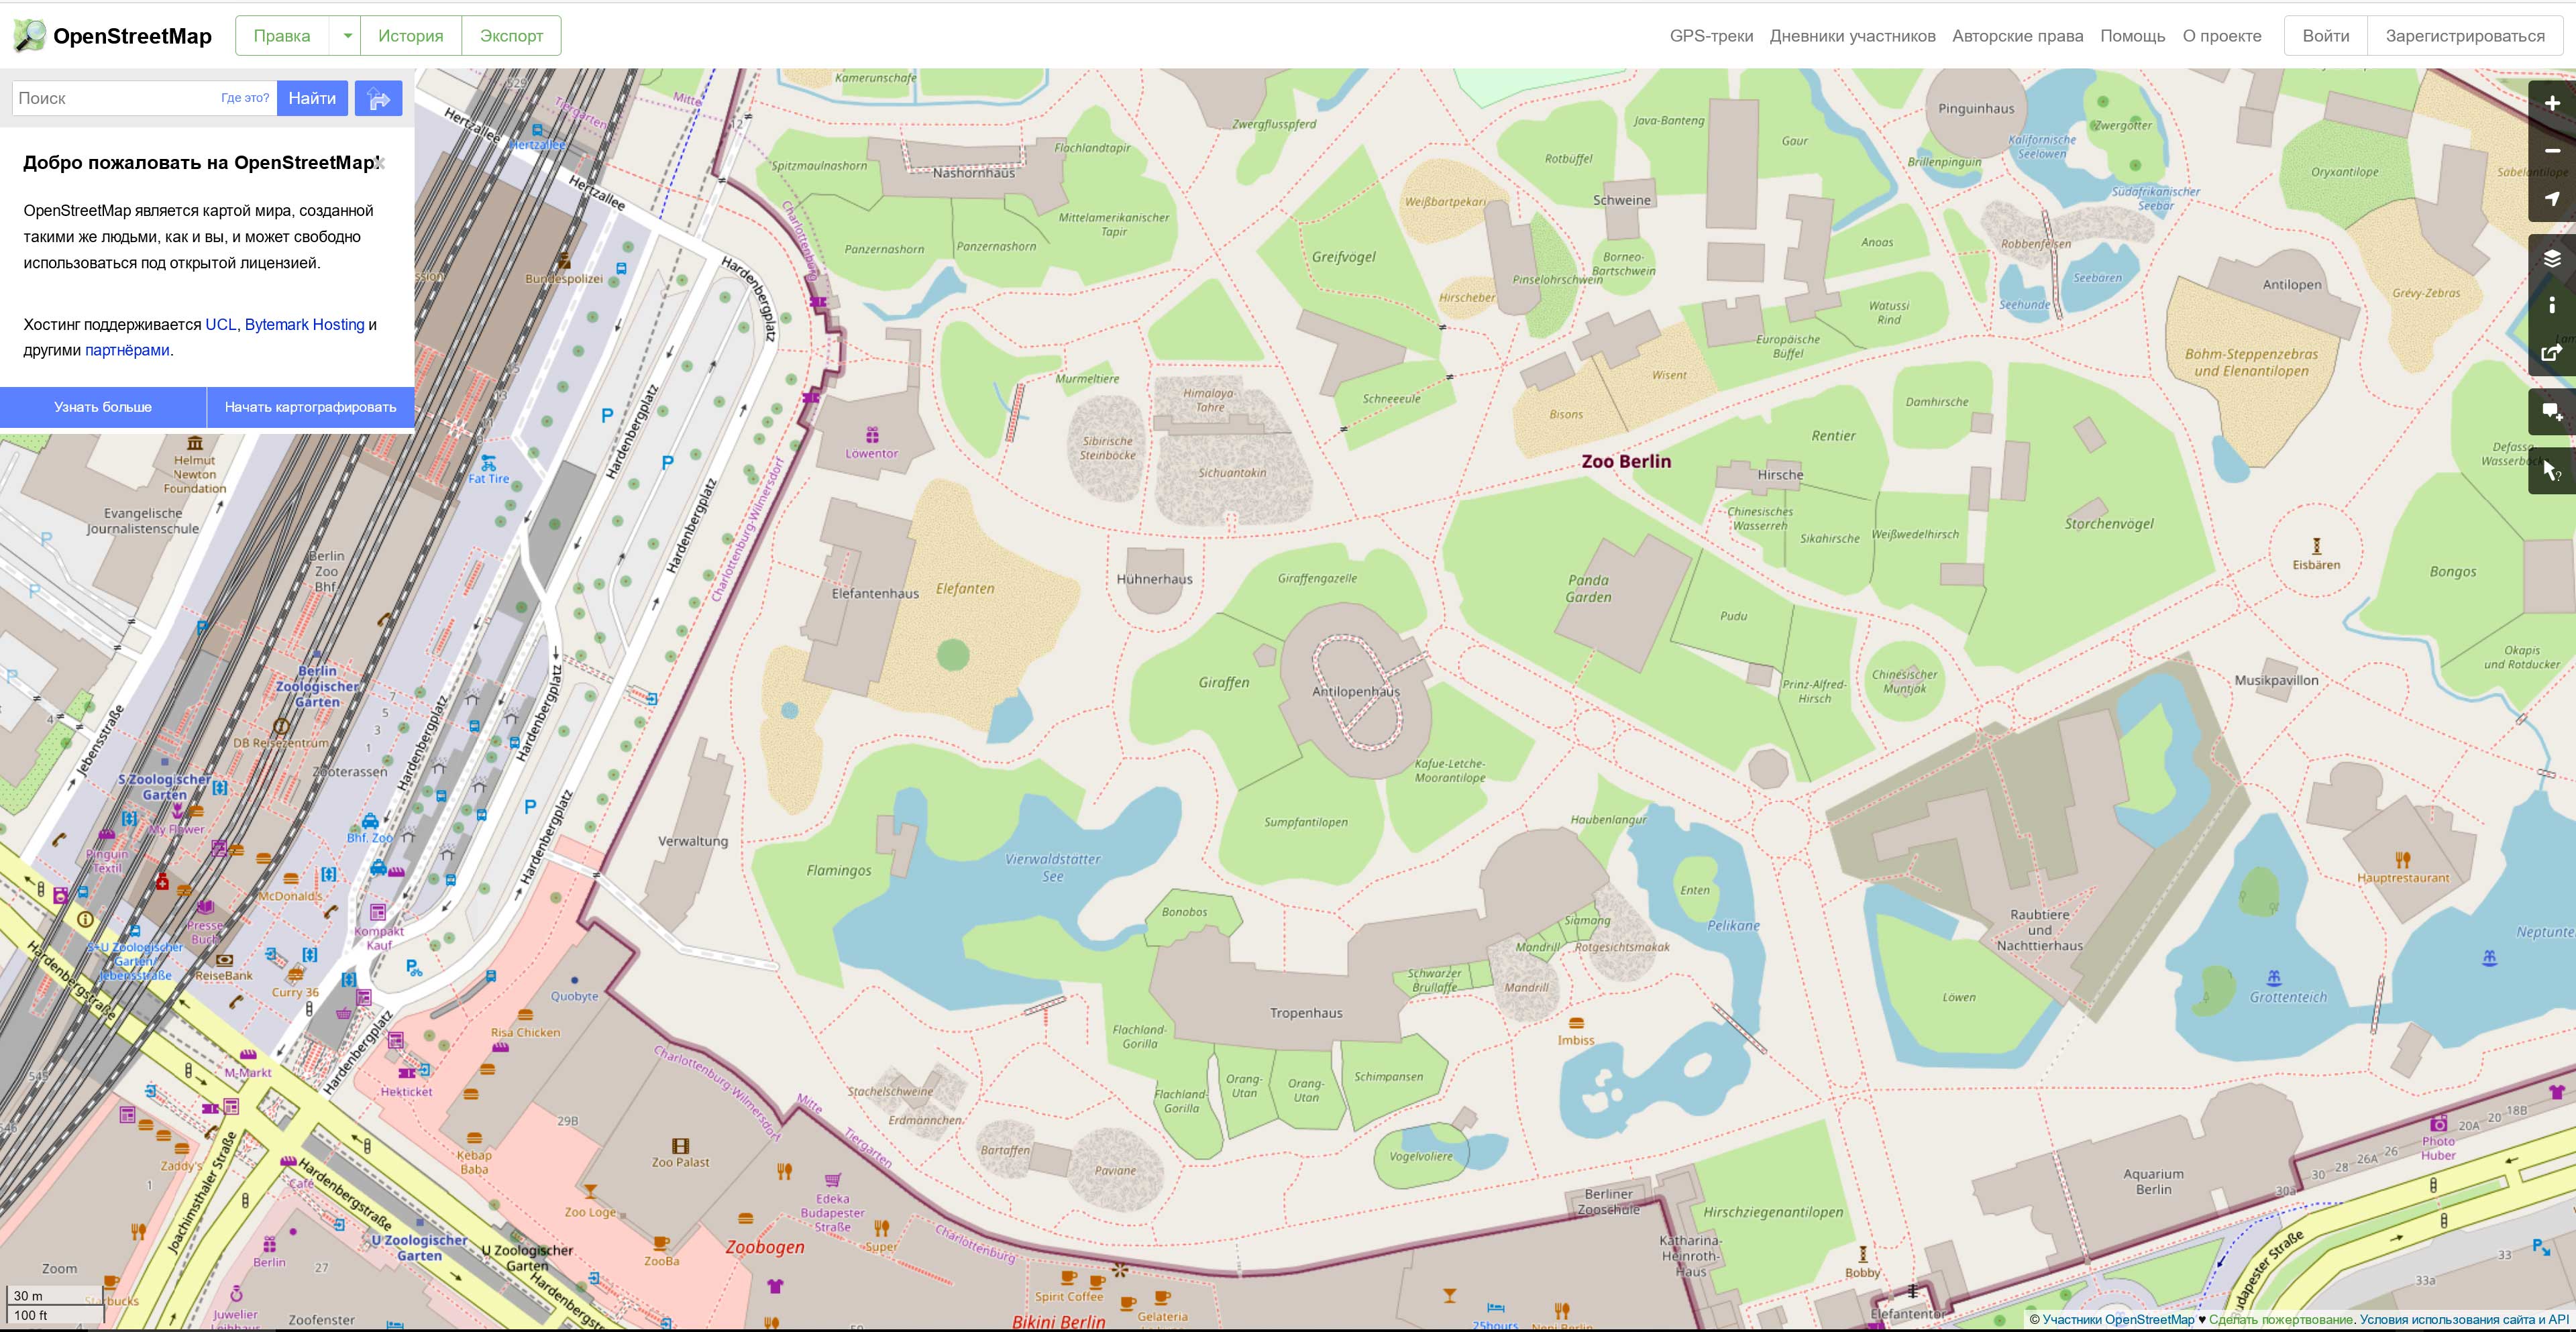Click the directions arrow button

click(378, 98)
